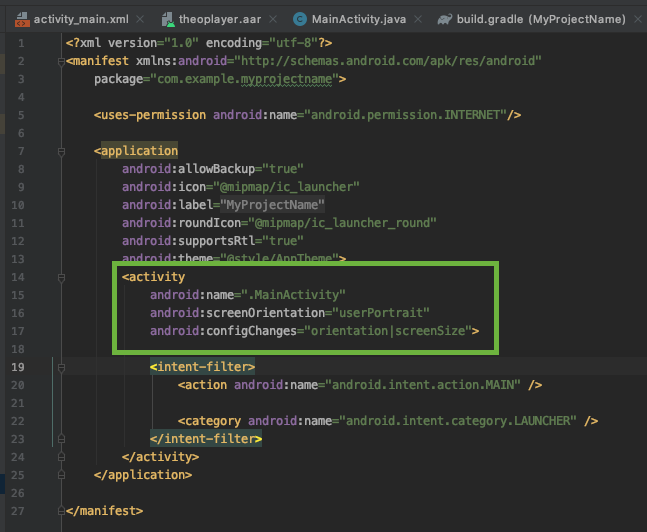
Task: Open the build.gradle (MyProjectName) tab
Action: (x=545, y=19)
